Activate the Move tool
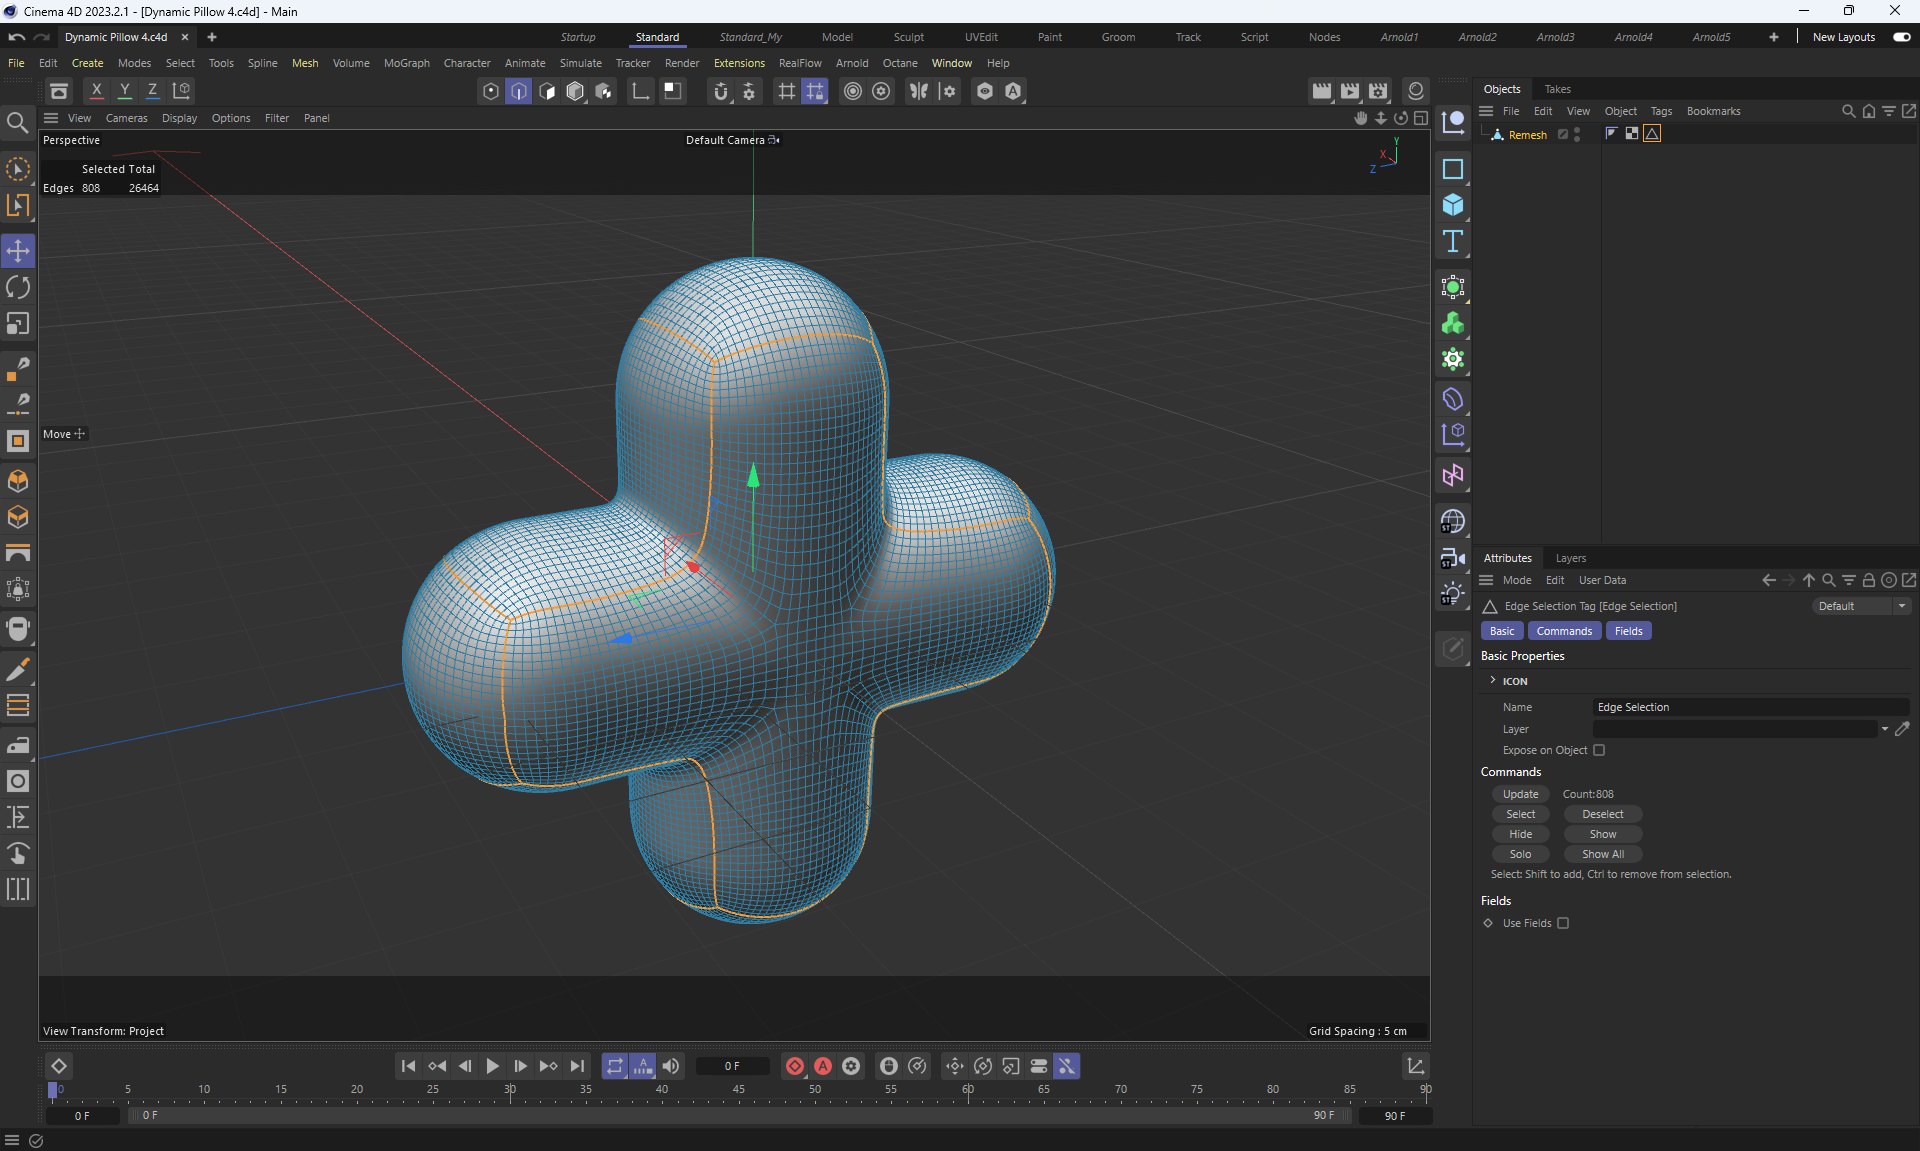 click(18, 251)
